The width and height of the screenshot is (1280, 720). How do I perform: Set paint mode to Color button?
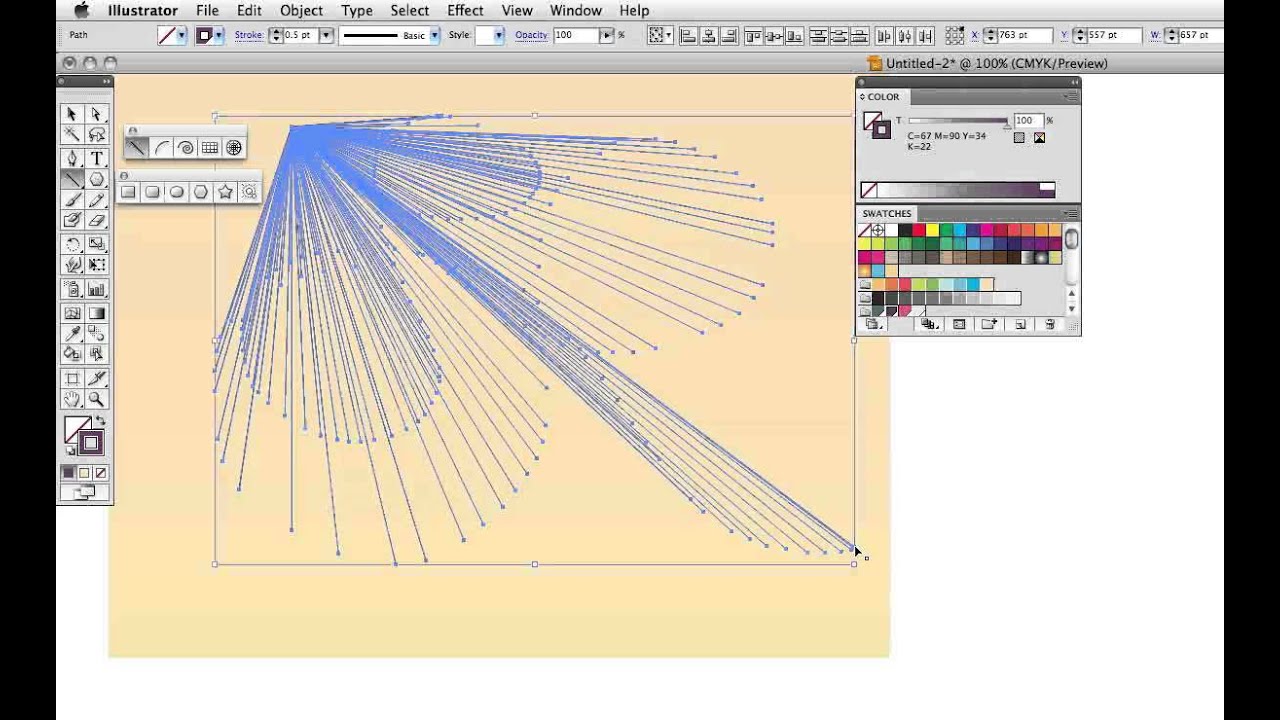(69, 473)
